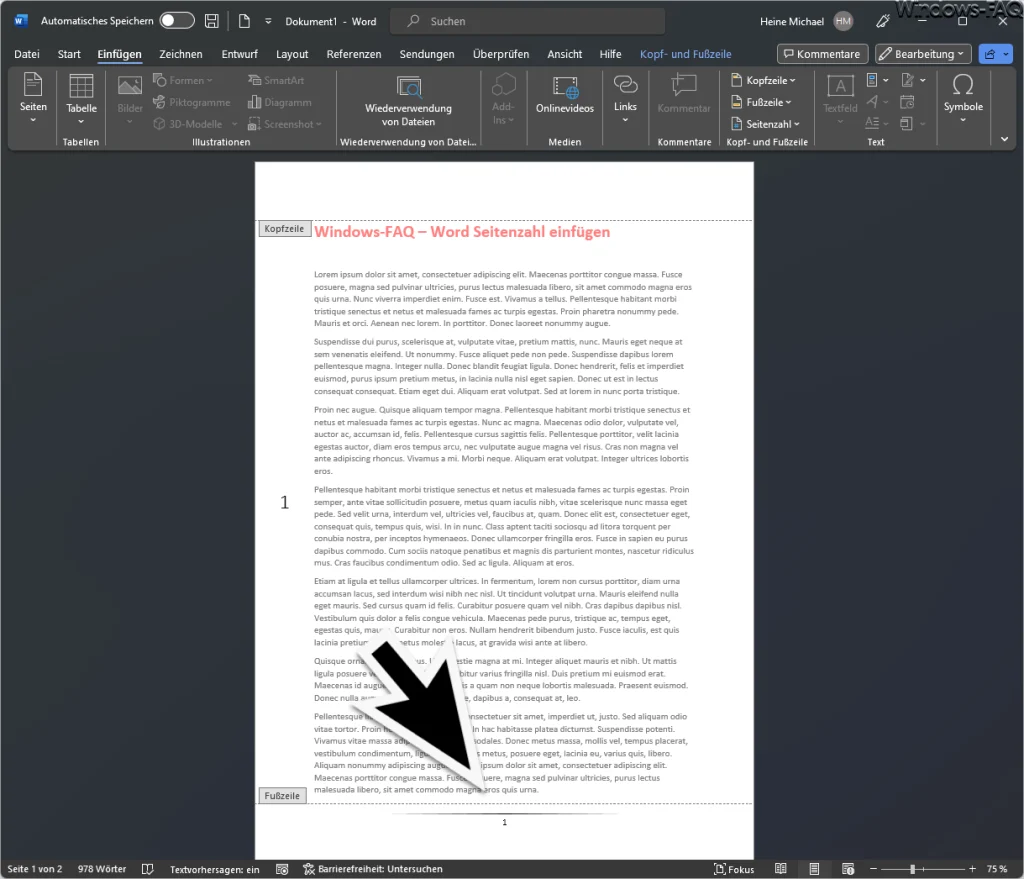Click the blue share button
The width and height of the screenshot is (1024, 879).
tap(990, 54)
